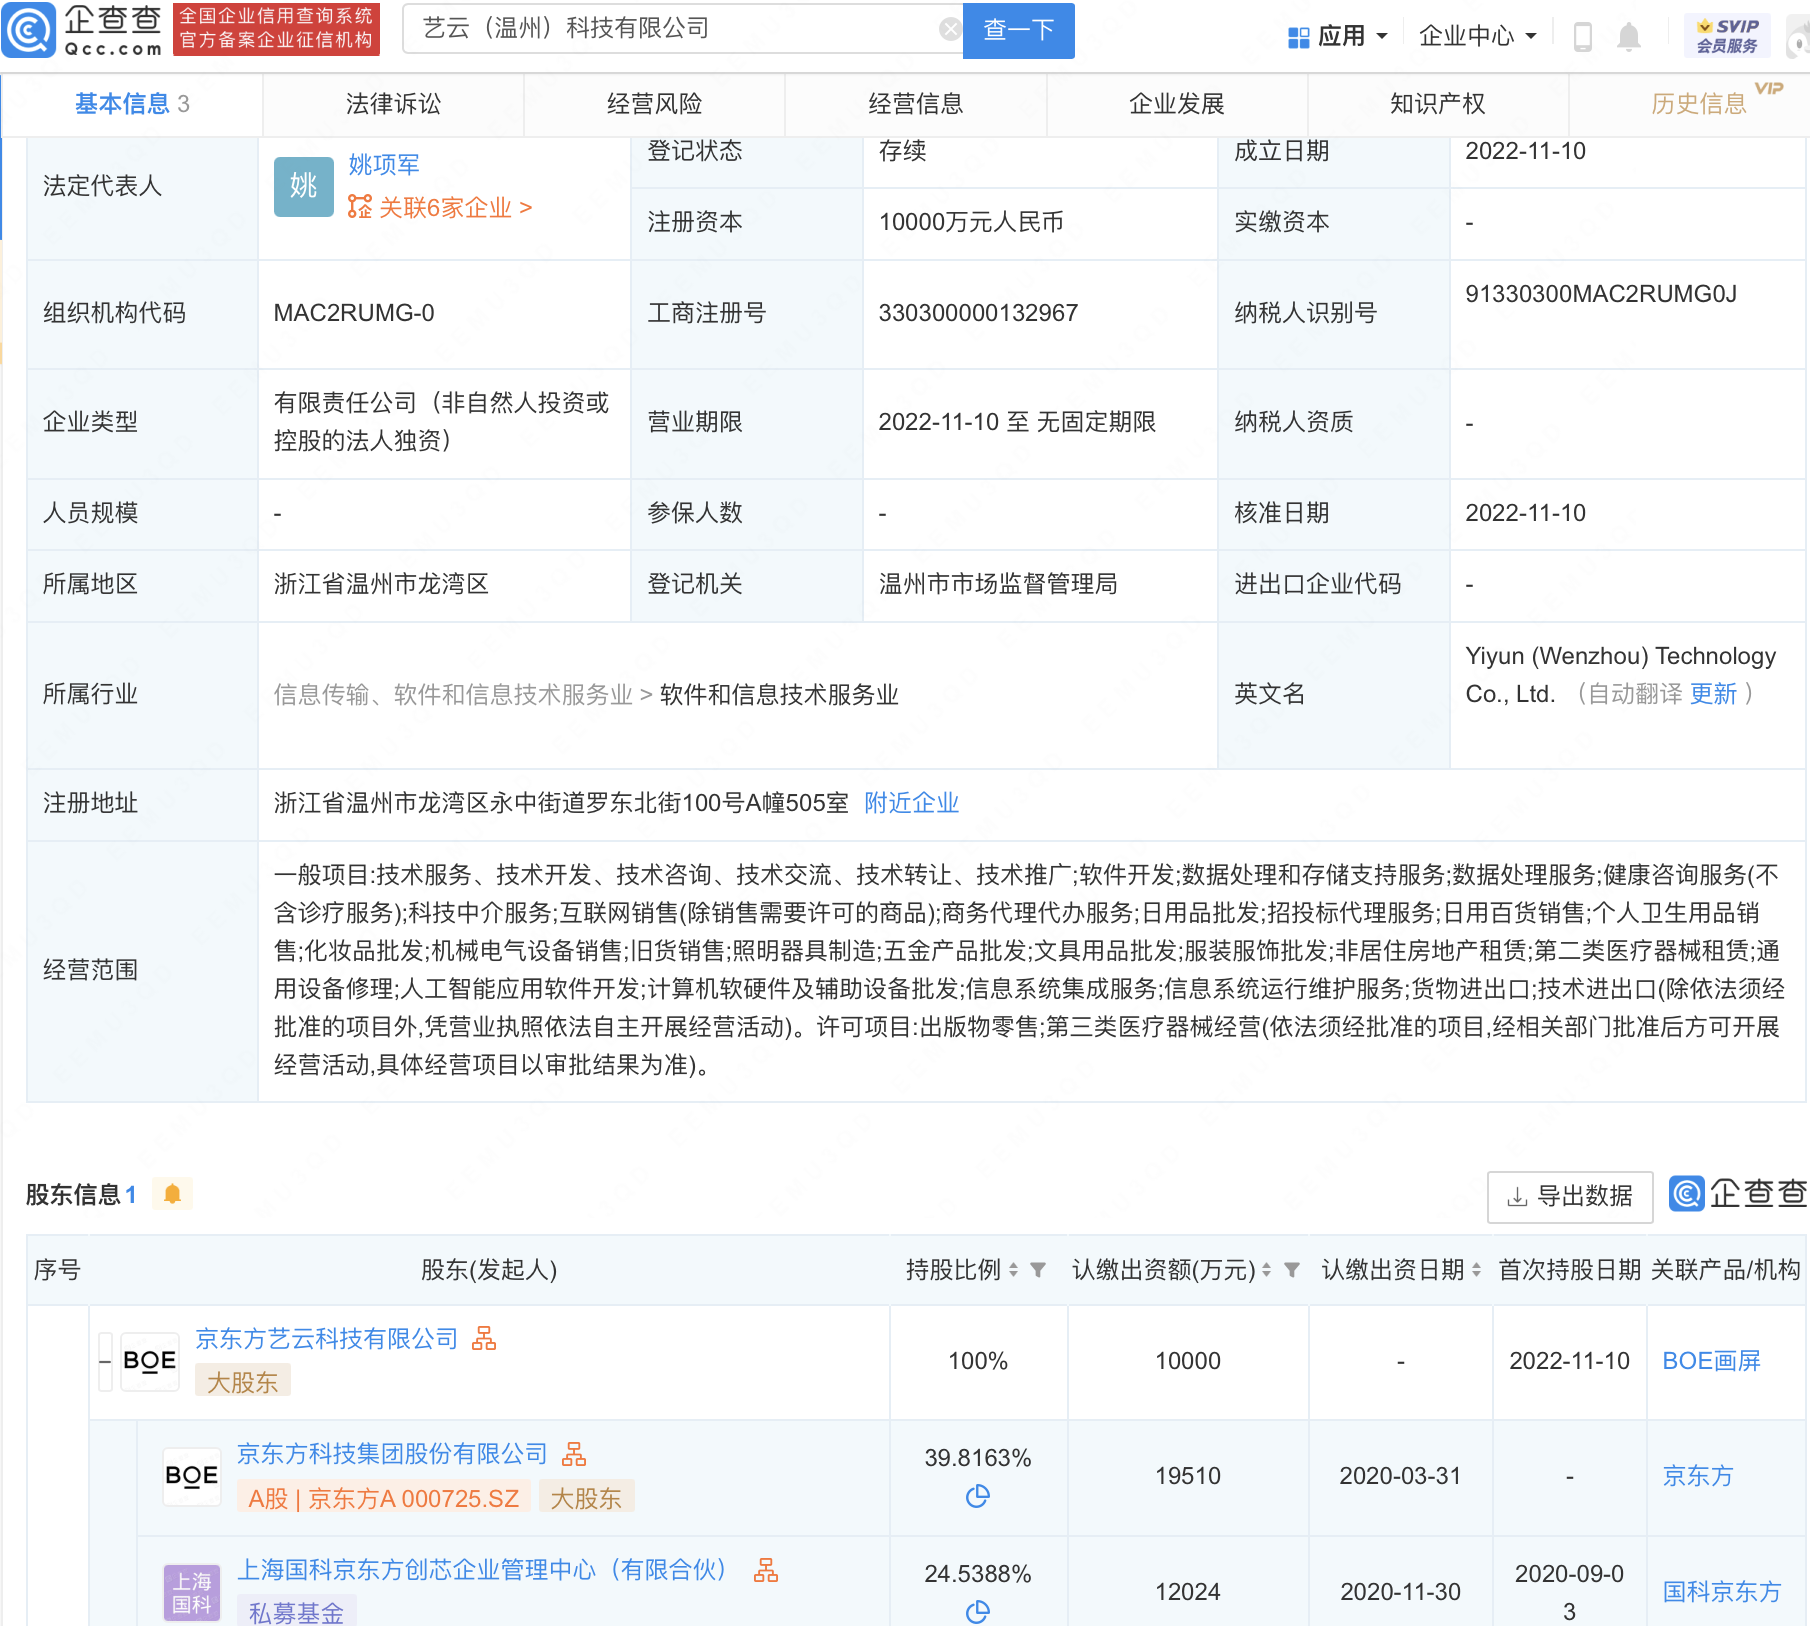Viewport: 1810px width, 1626px height.
Task: Sort by 认缴出资日期 arrows
Action: [1476, 1270]
